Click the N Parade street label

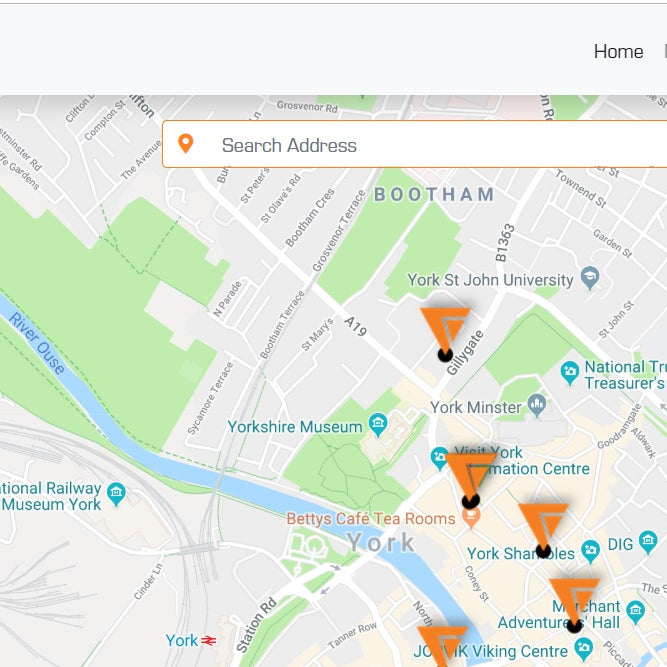click(x=228, y=299)
